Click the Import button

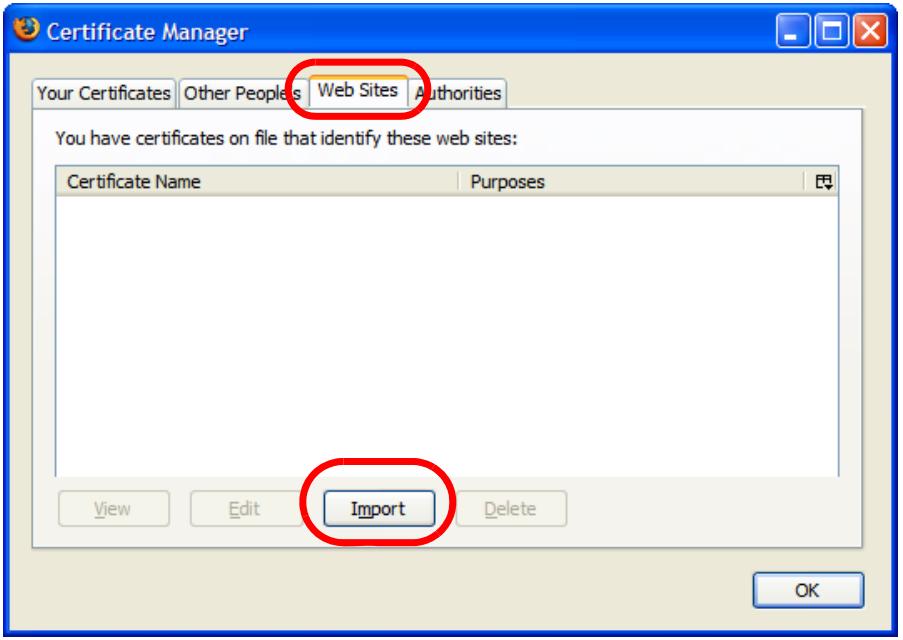pyautogui.click(x=378, y=509)
